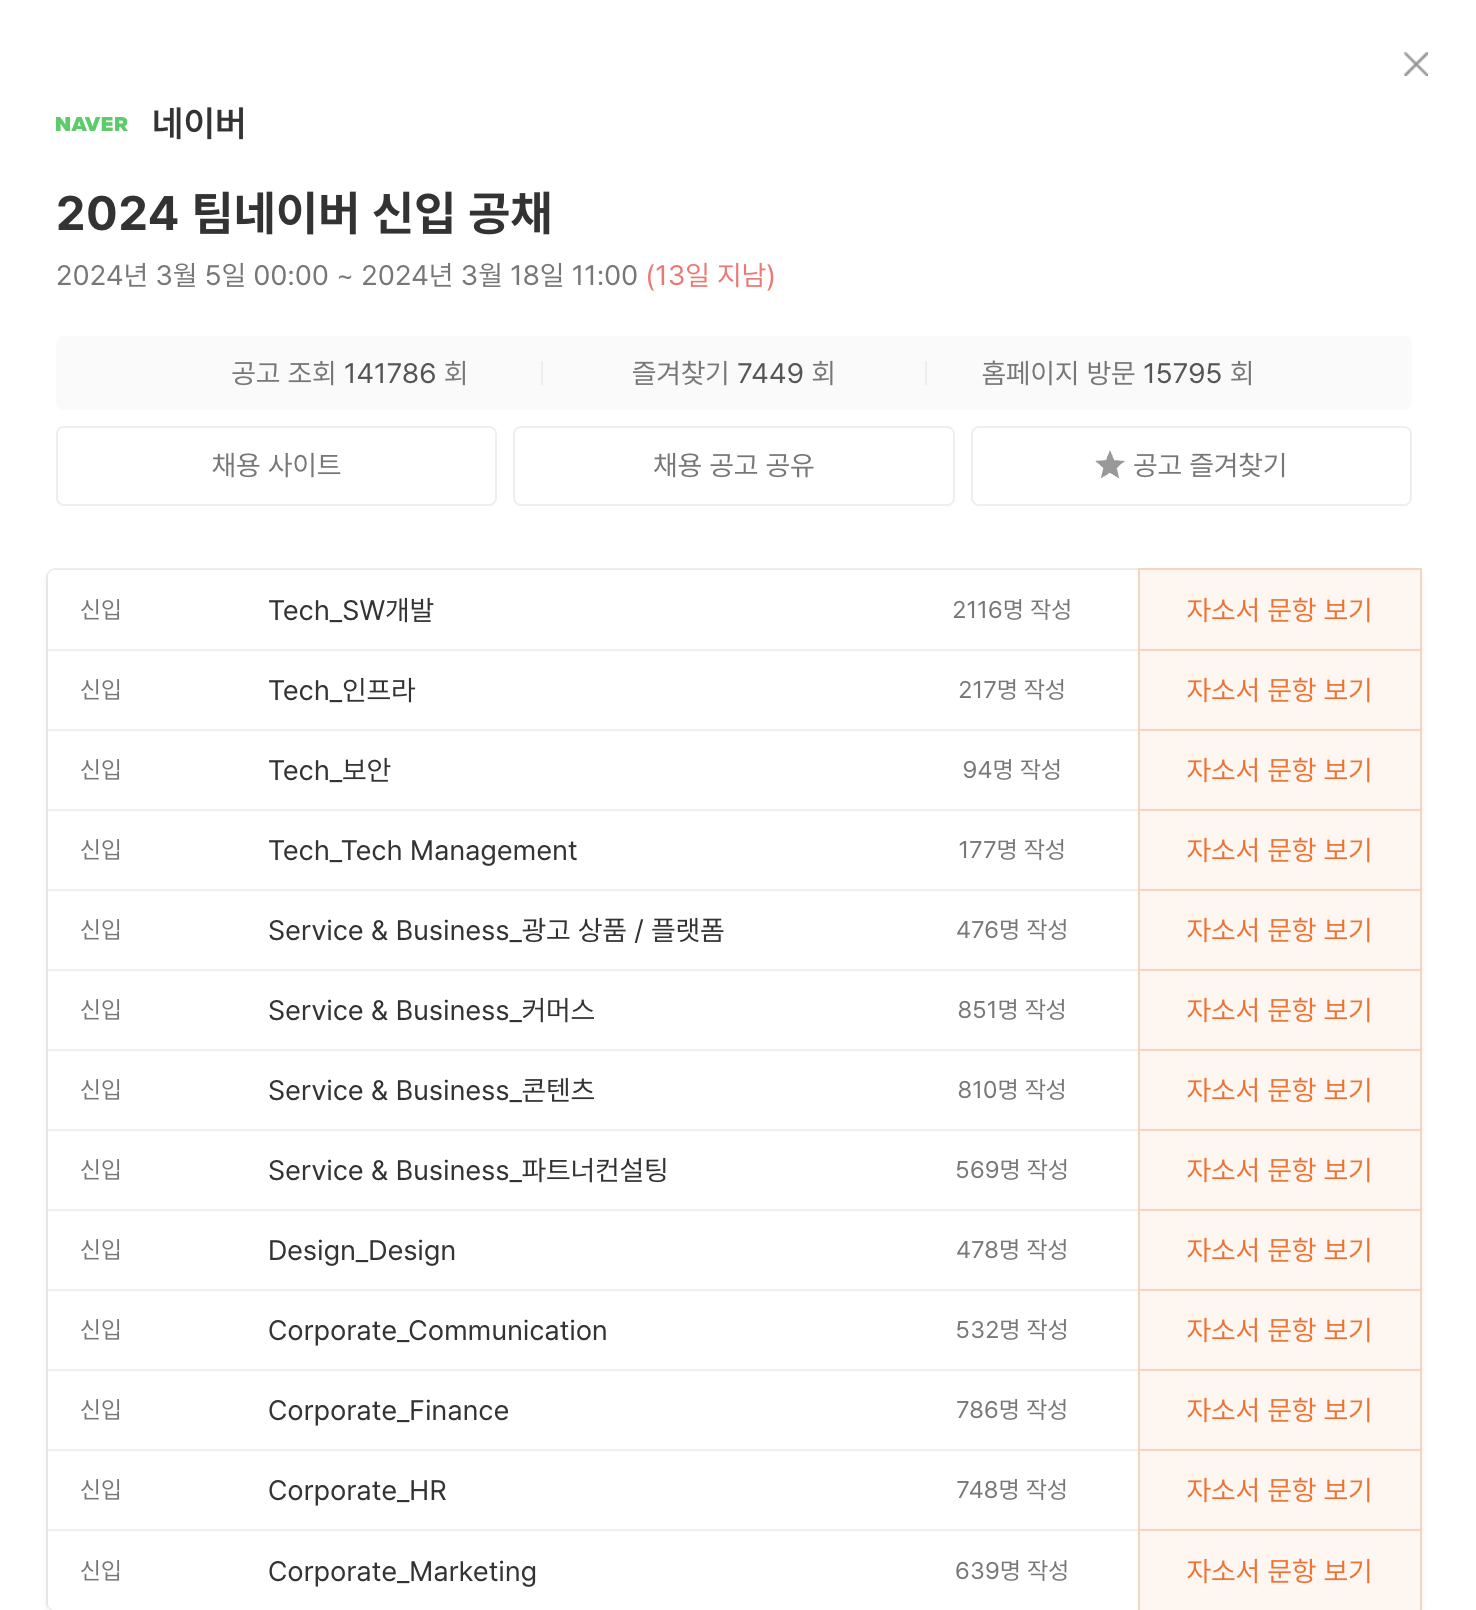
Task: Select the Corporate_HR position name
Action: 357,1490
